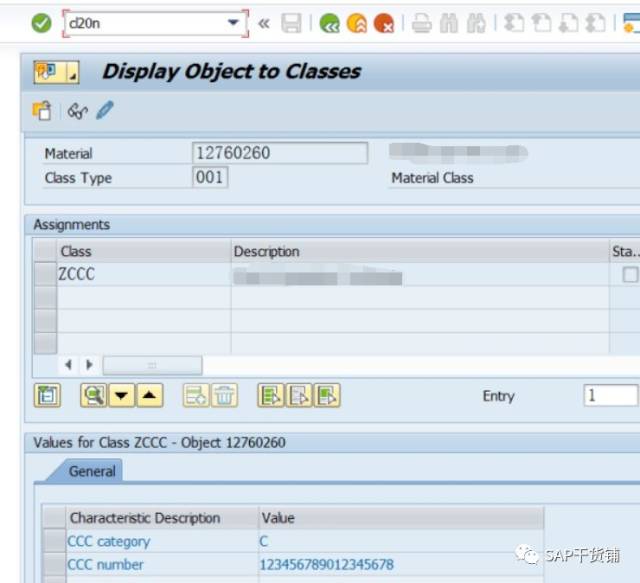
Task: Click the table scroll left arrow
Action: (69, 364)
